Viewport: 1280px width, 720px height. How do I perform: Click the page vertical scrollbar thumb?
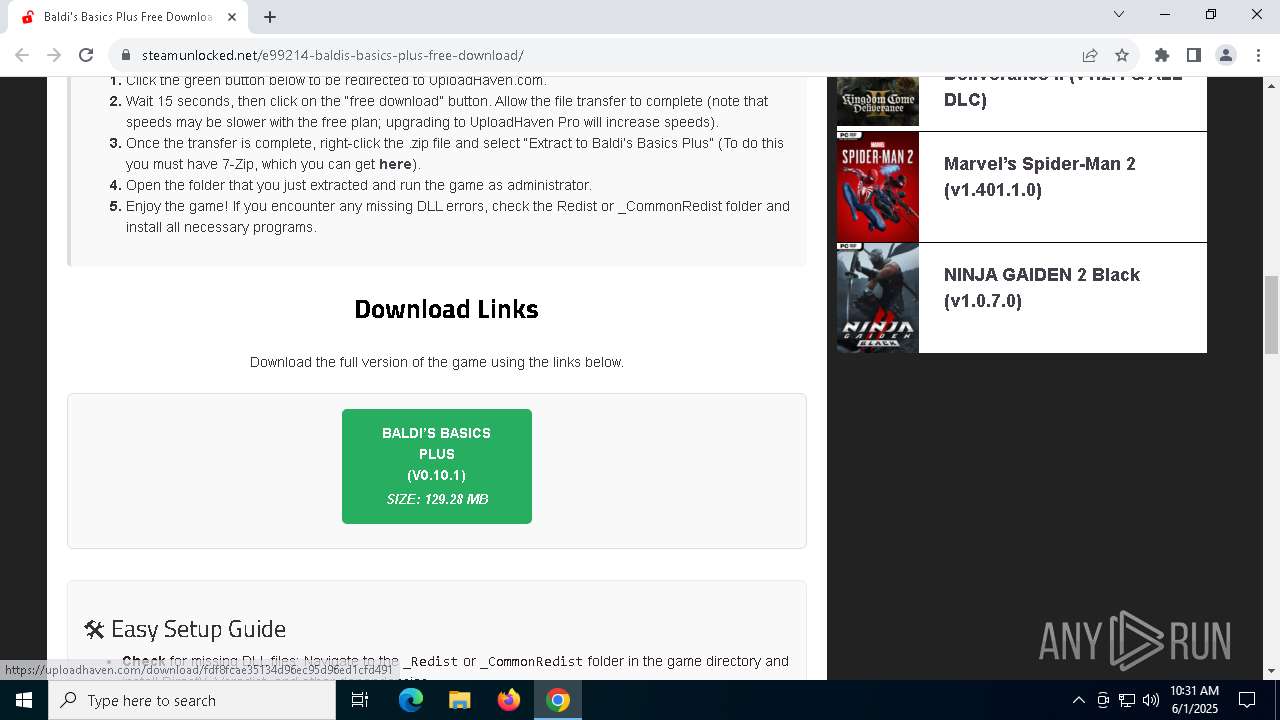point(1271,315)
